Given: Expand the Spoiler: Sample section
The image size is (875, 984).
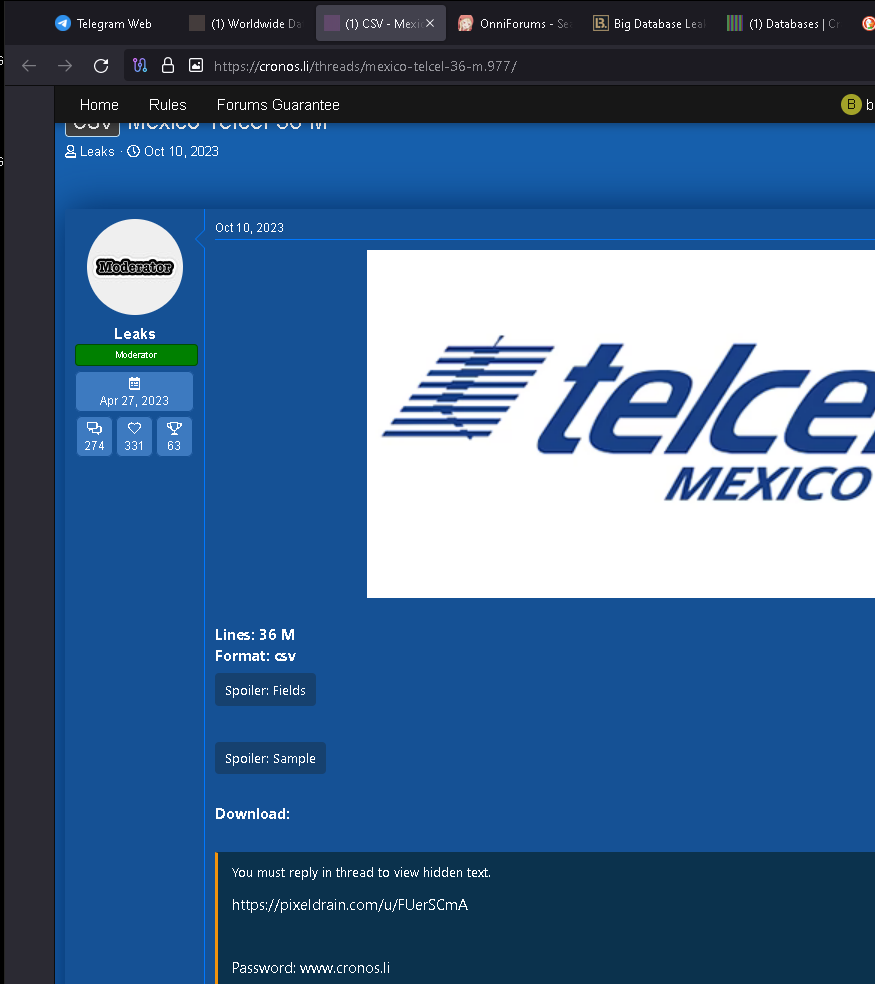Looking at the screenshot, I should click(x=270, y=758).
